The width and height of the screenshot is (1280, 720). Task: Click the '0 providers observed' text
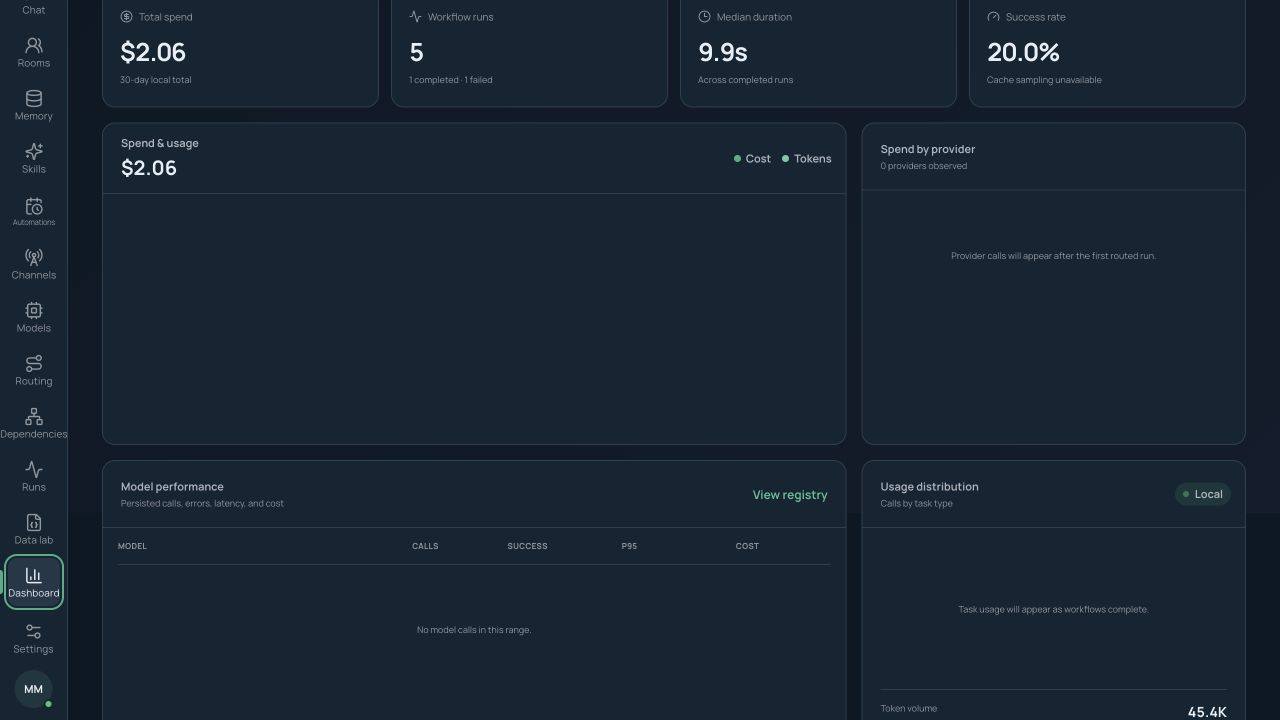point(923,166)
